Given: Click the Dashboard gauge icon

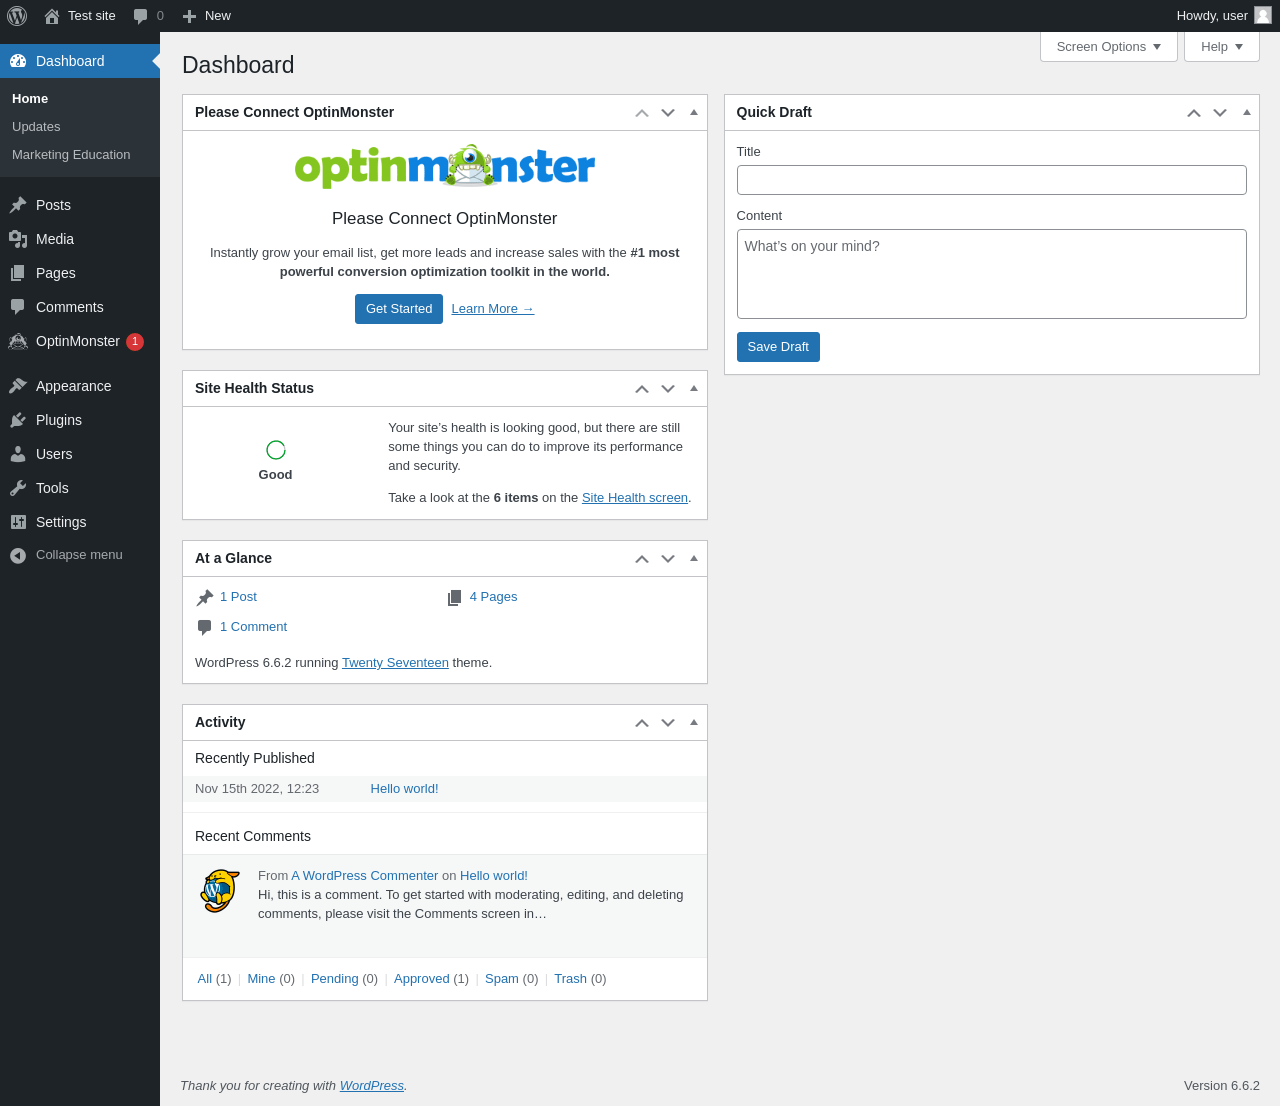Looking at the screenshot, I should (18, 61).
